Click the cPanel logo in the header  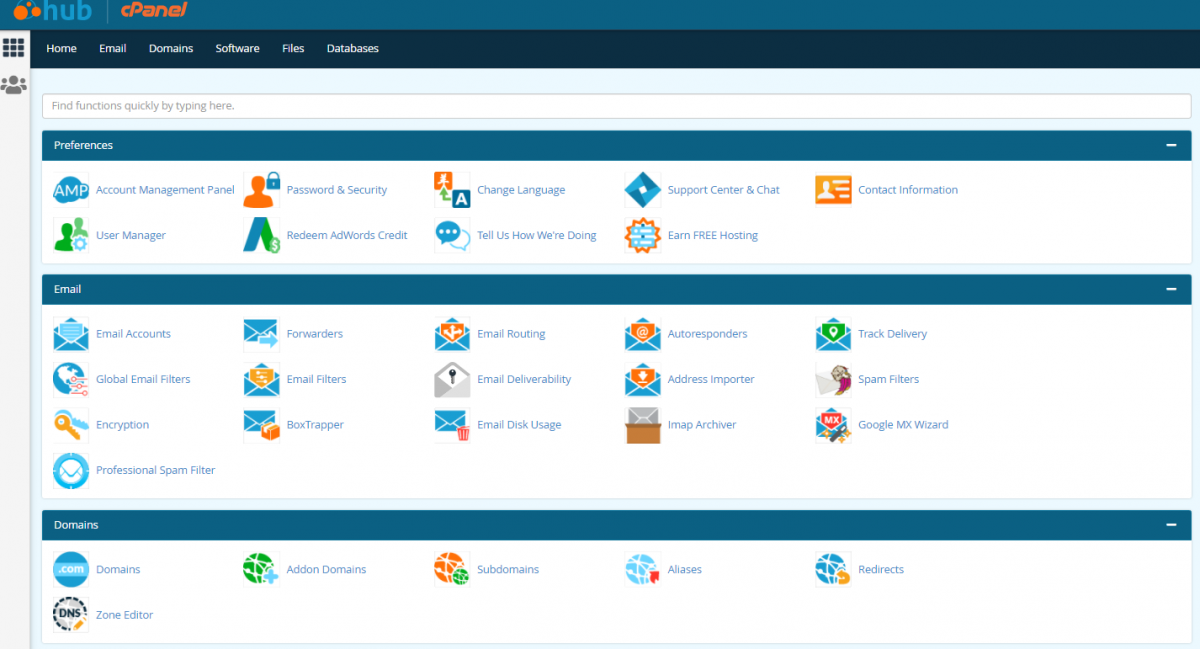click(x=153, y=11)
